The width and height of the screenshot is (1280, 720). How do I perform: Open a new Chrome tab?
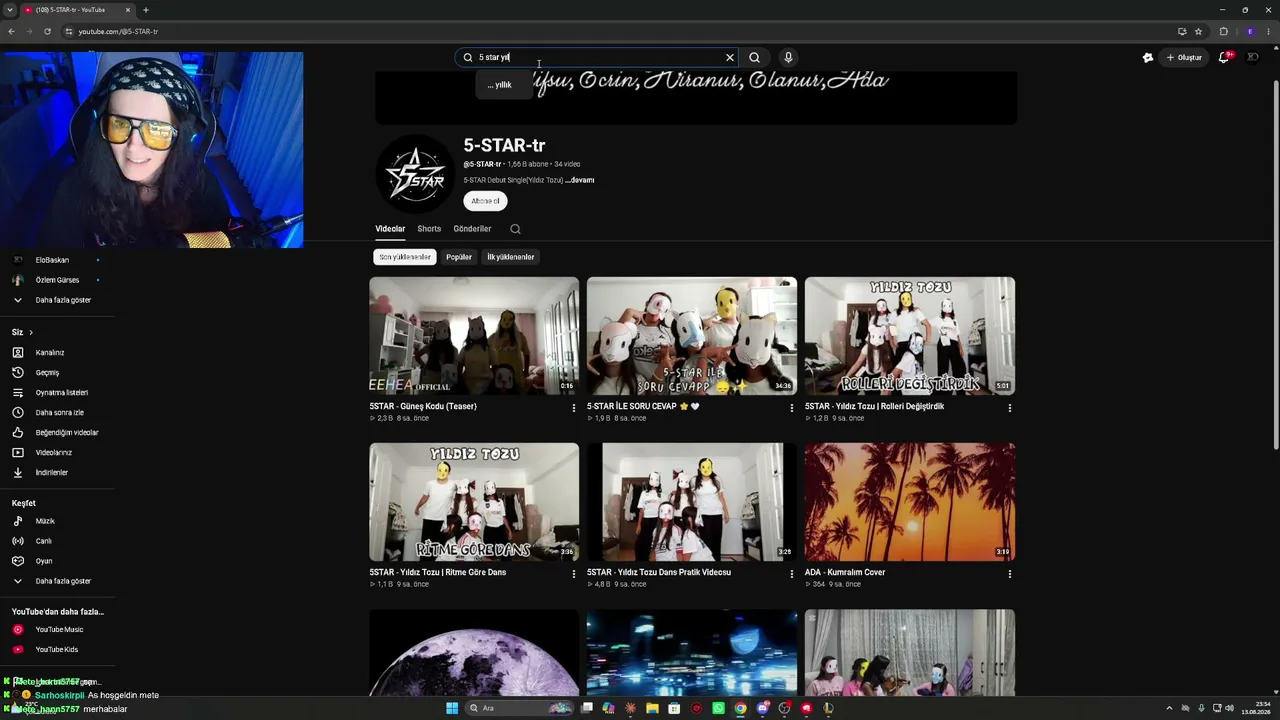click(x=146, y=10)
